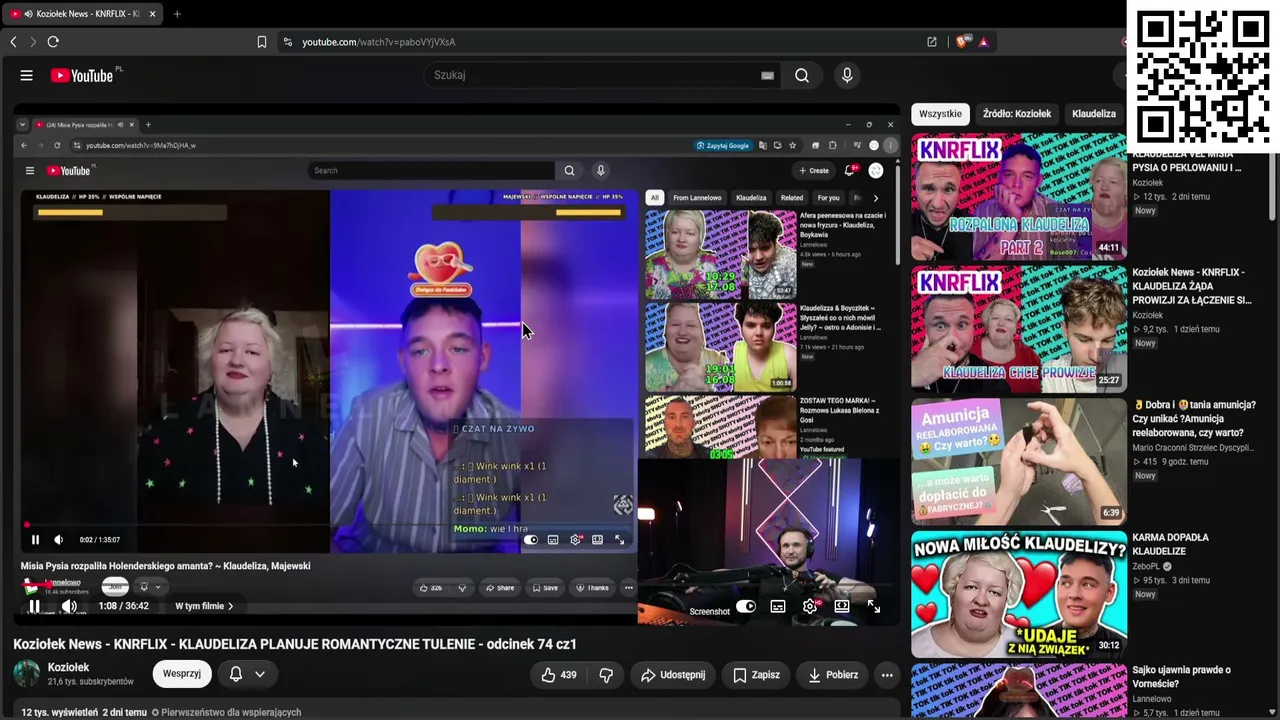Open the Brave Shields lion icon
Image resolution: width=1280 pixels, height=720 pixels.
[x=962, y=42]
